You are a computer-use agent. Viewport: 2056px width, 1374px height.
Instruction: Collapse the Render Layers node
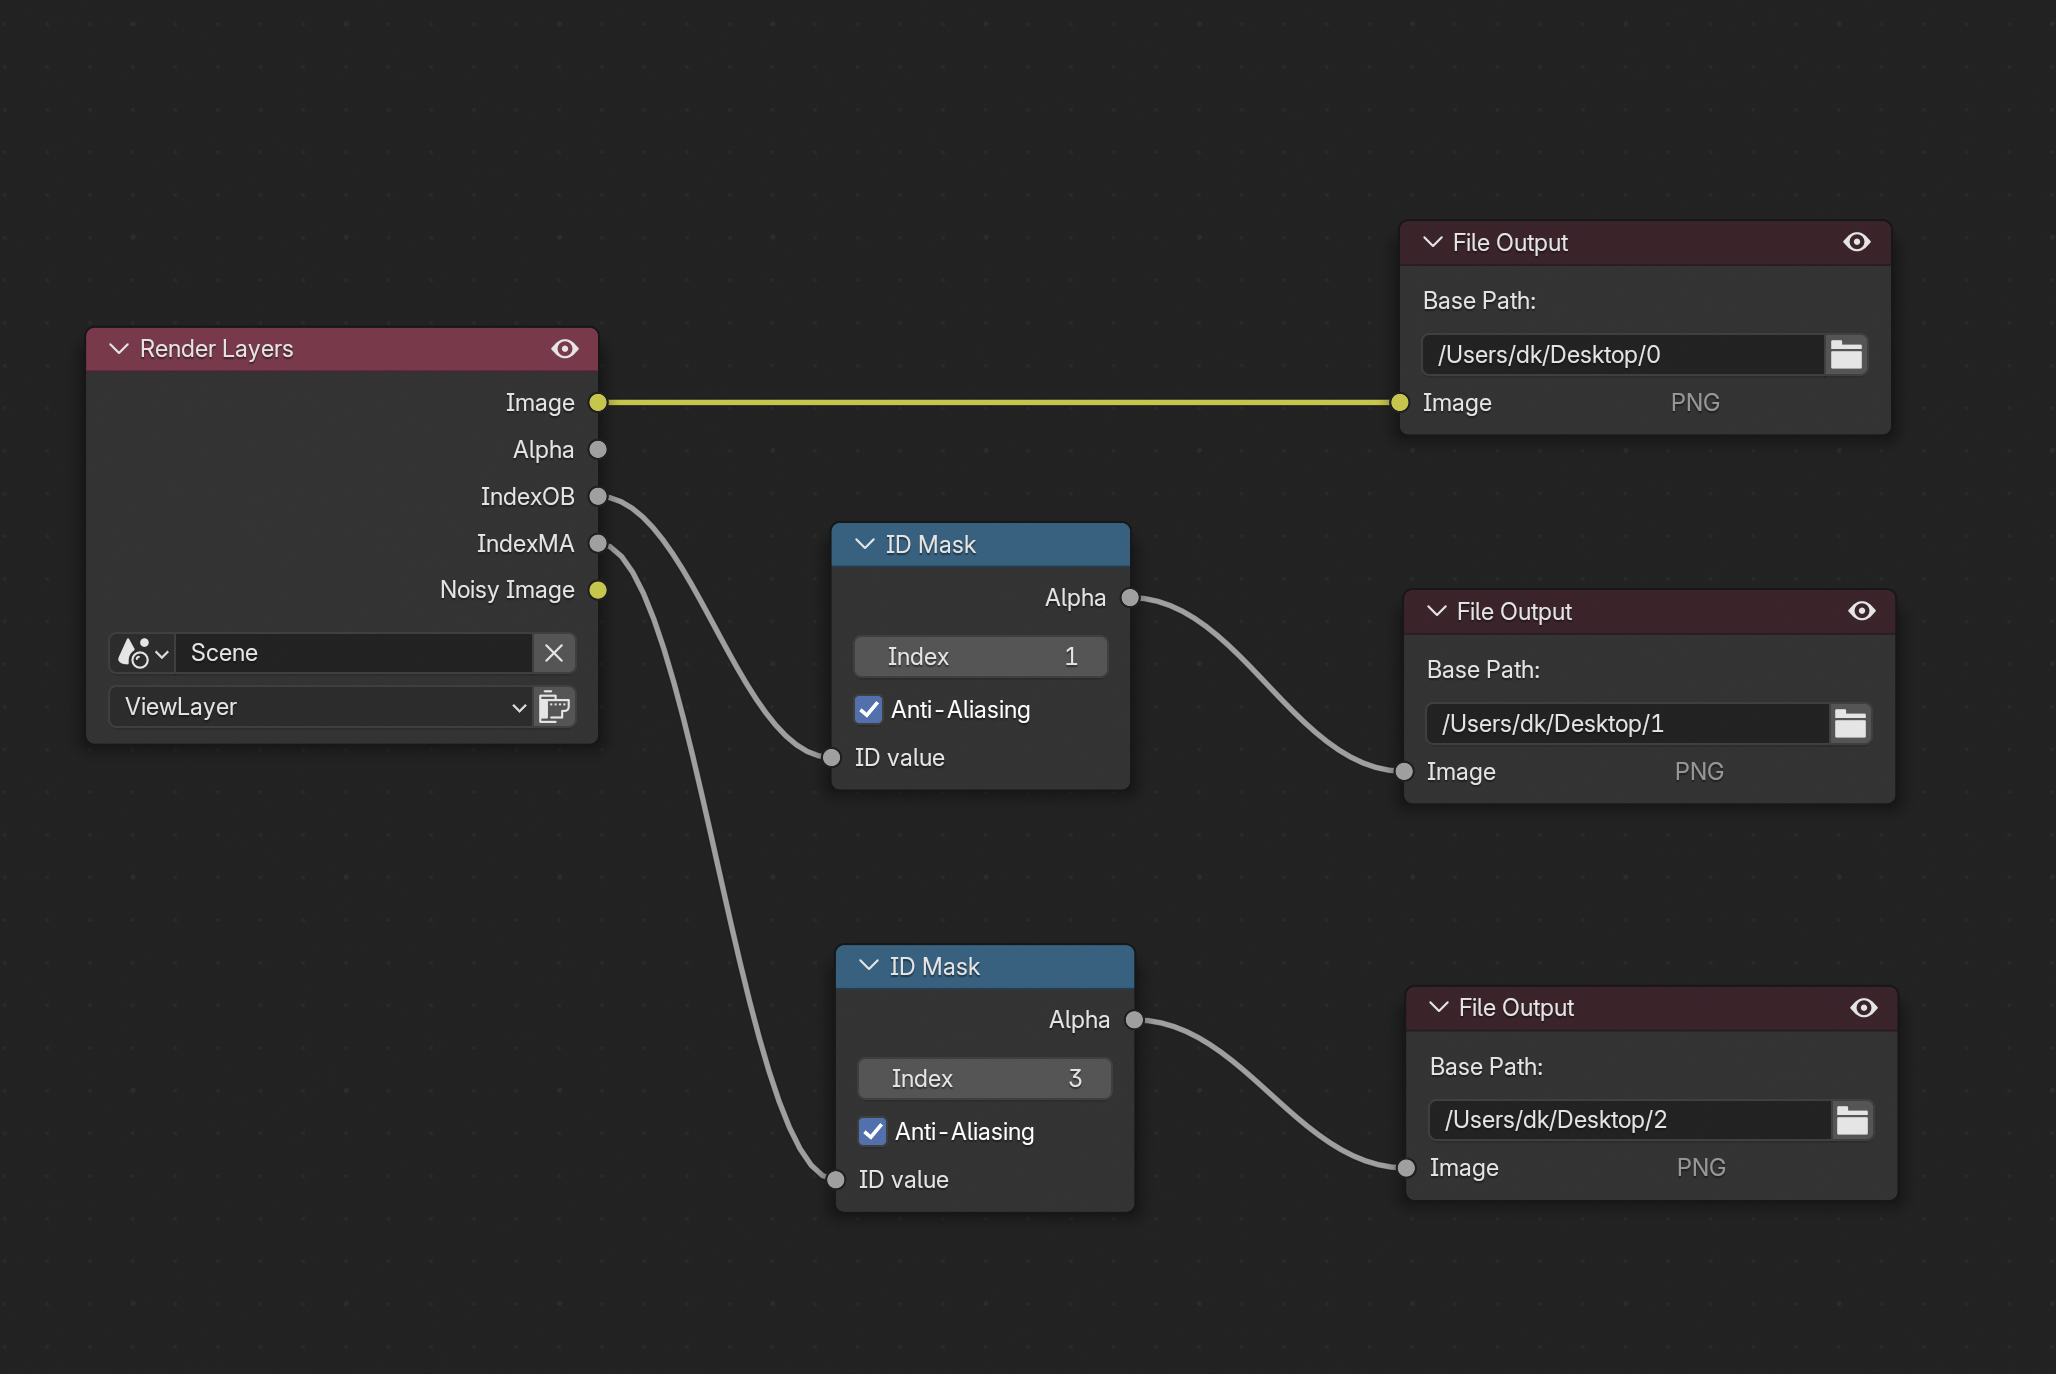point(119,349)
